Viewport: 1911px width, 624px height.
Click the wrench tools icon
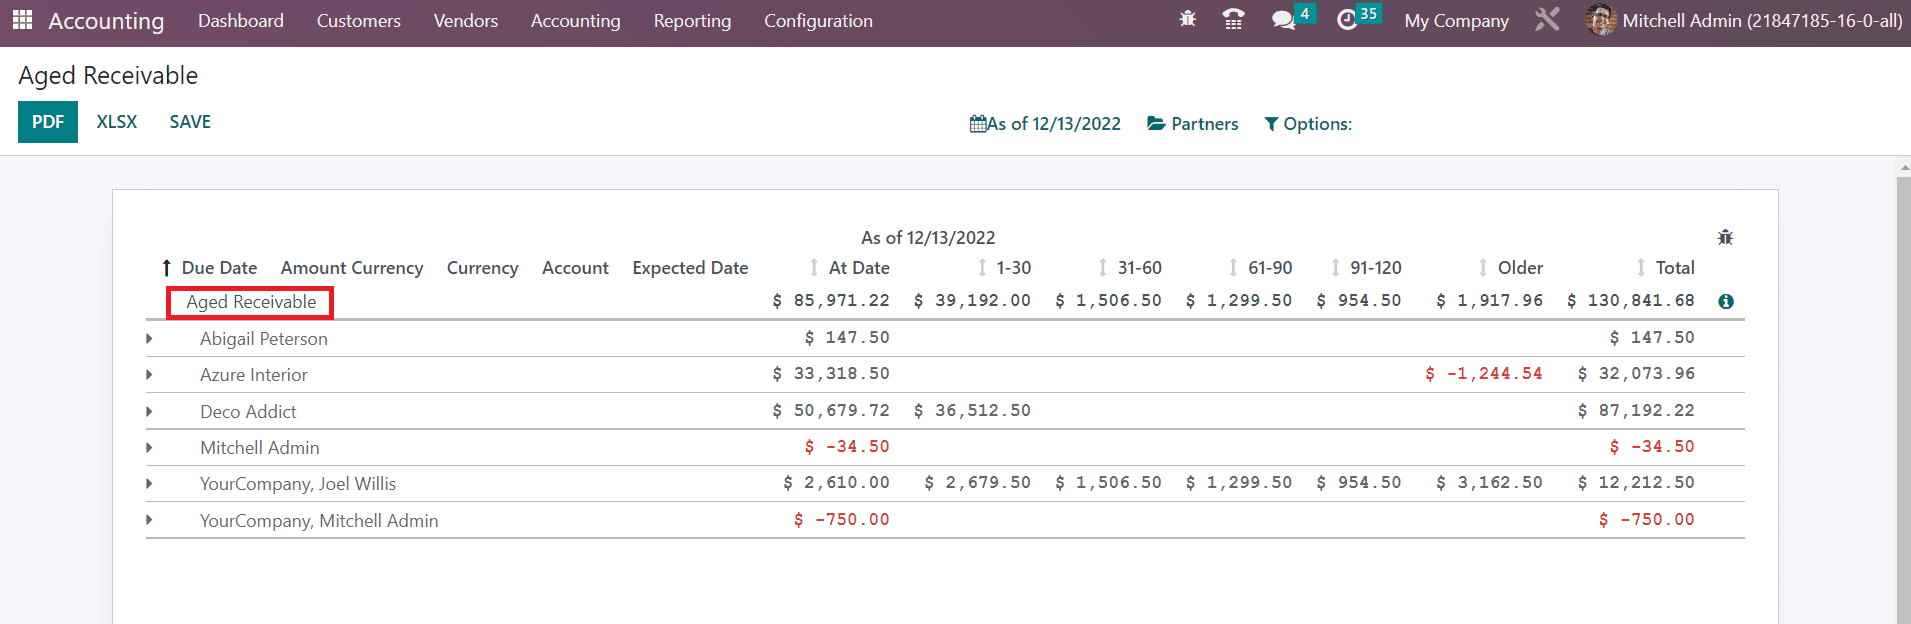click(1546, 20)
